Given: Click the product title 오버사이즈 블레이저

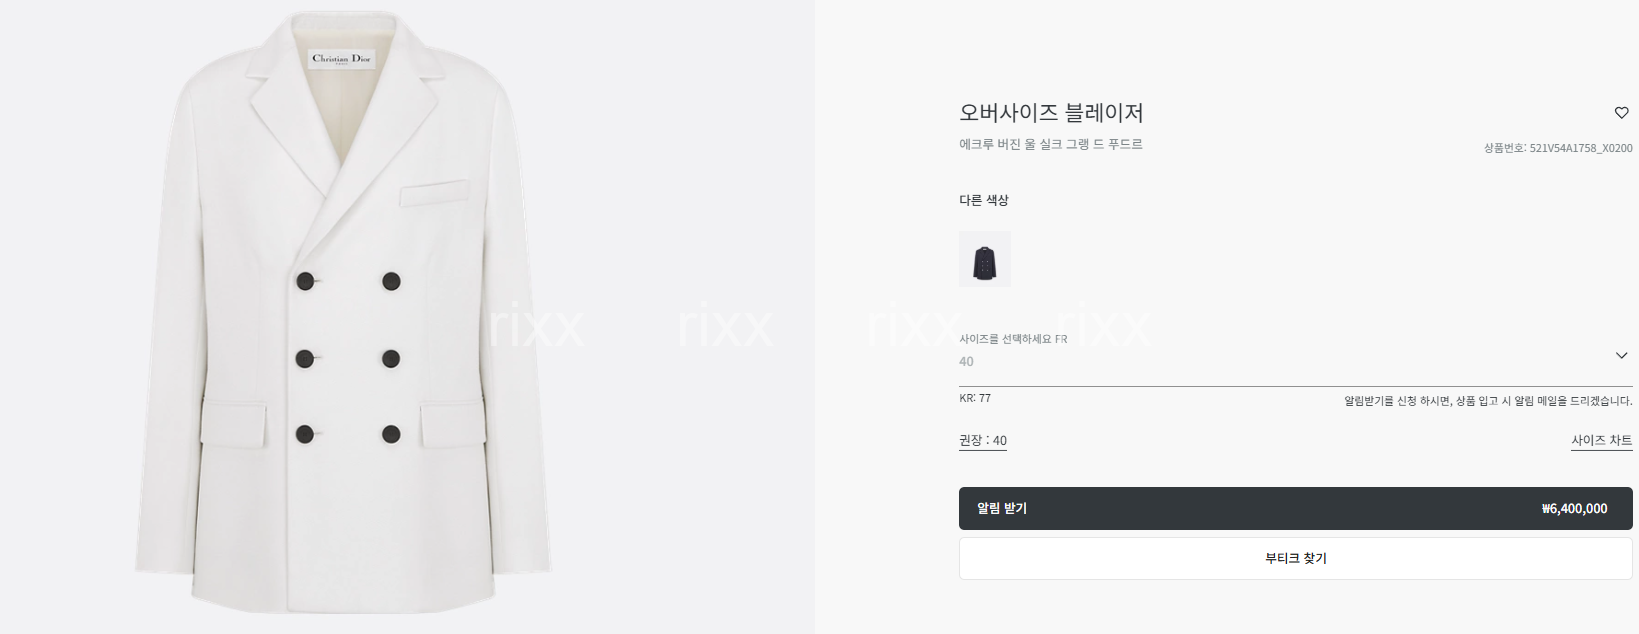Looking at the screenshot, I should (1051, 113).
